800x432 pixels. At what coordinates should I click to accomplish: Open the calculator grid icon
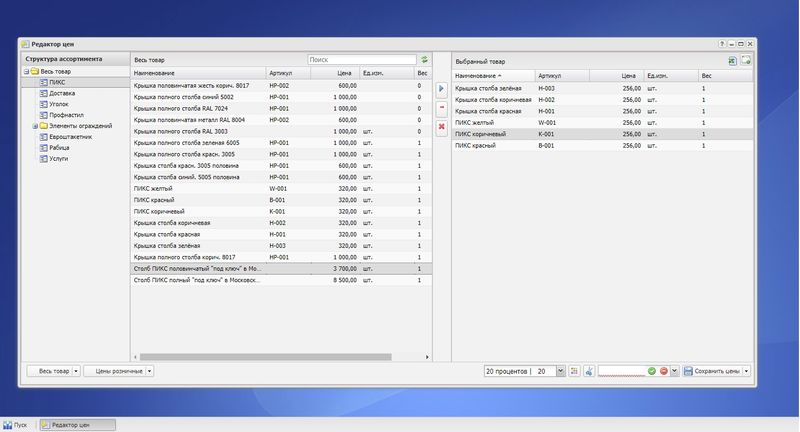[x=574, y=371]
